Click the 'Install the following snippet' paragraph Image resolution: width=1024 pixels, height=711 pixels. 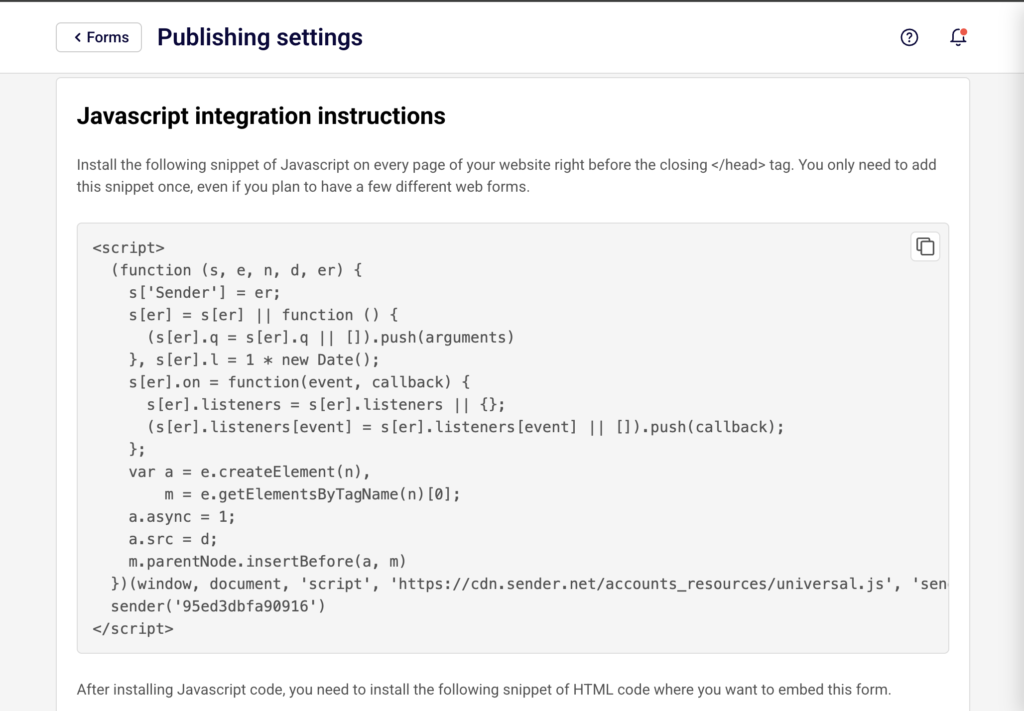(x=507, y=176)
